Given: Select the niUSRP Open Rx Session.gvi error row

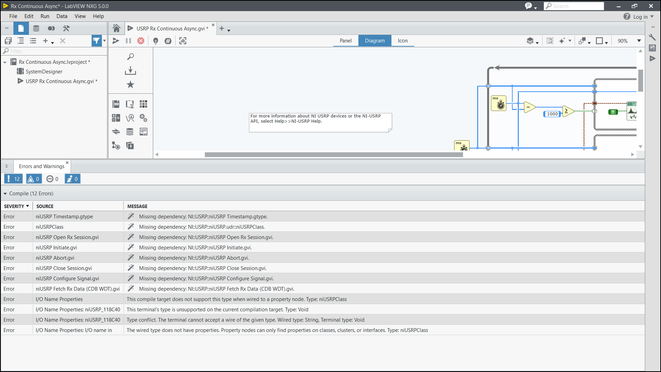Looking at the screenshot, I should tap(322, 237).
